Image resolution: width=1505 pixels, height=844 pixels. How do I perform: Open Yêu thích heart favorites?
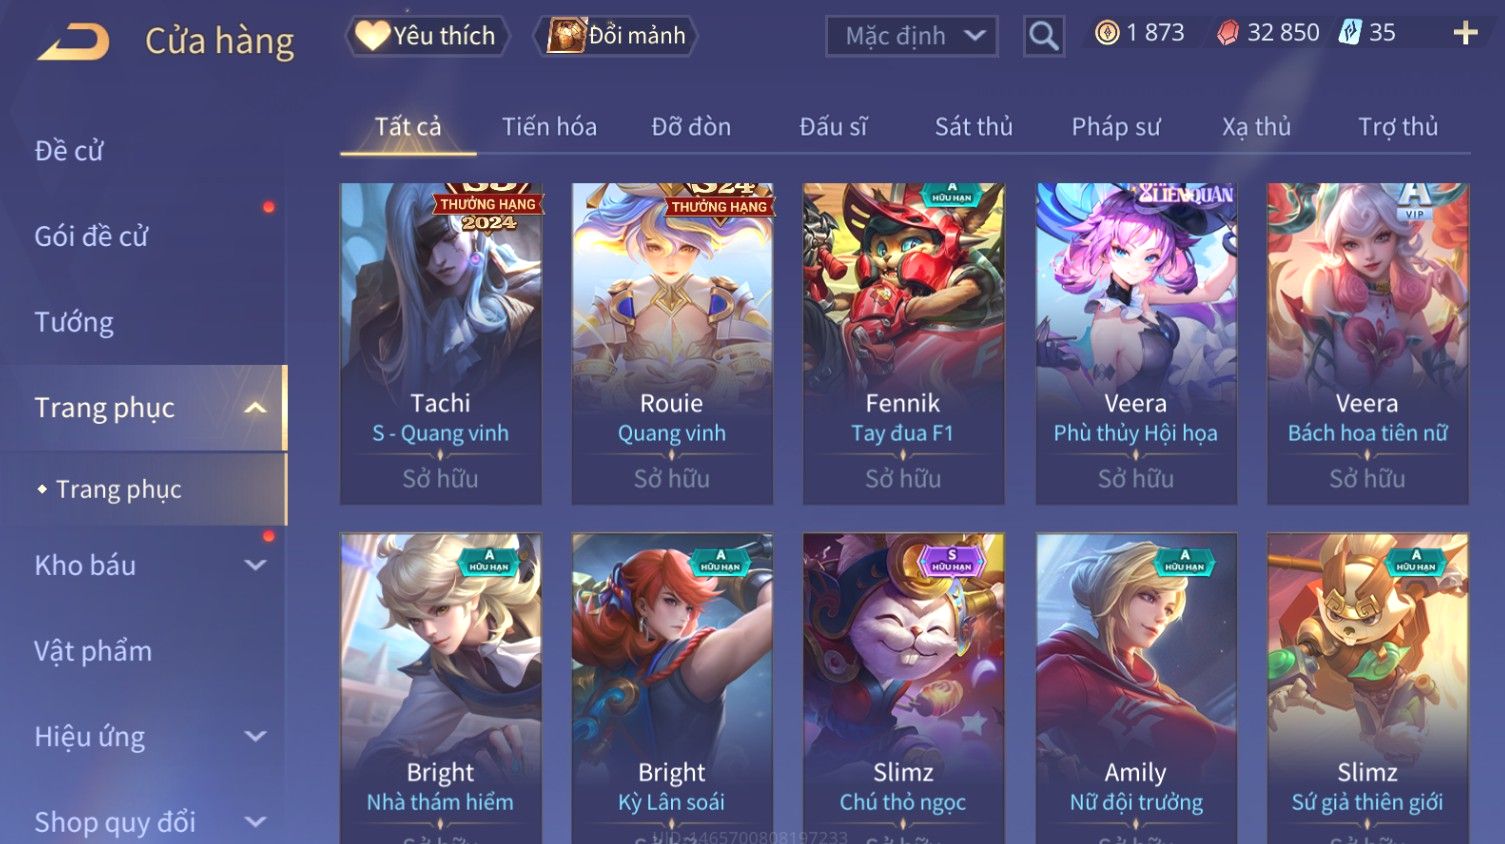[x=427, y=36]
